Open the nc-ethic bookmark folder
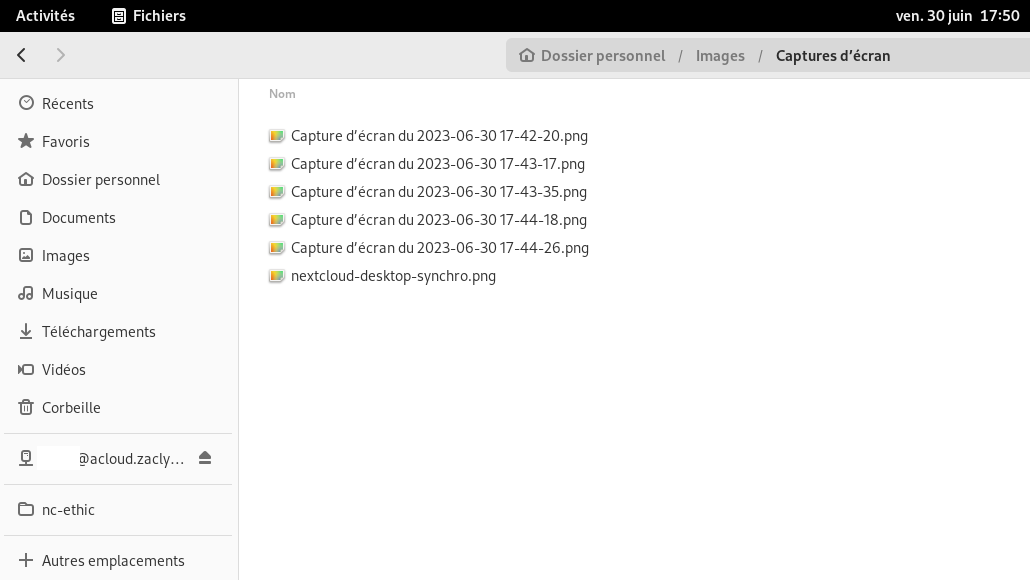 point(68,510)
